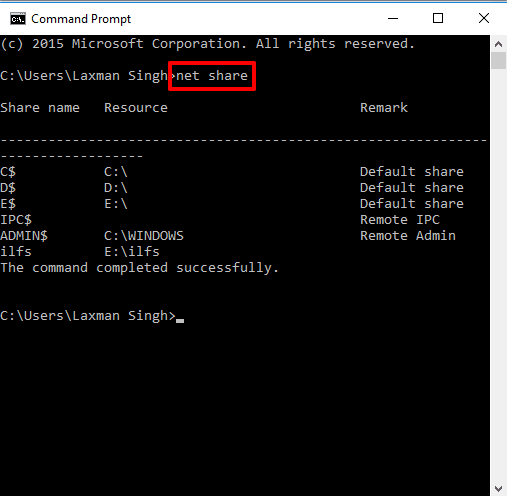Click the scrollbar down arrow
This screenshot has height=496, width=507.
pyautogui.click(x=499, y=489)
